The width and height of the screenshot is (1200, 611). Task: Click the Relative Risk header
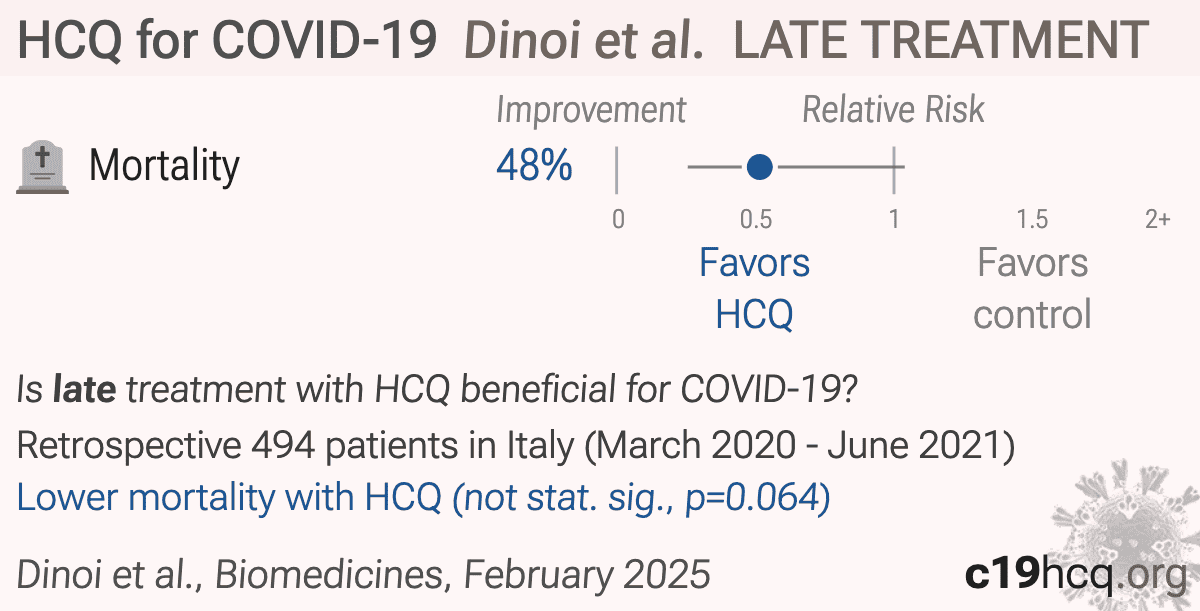893,110
